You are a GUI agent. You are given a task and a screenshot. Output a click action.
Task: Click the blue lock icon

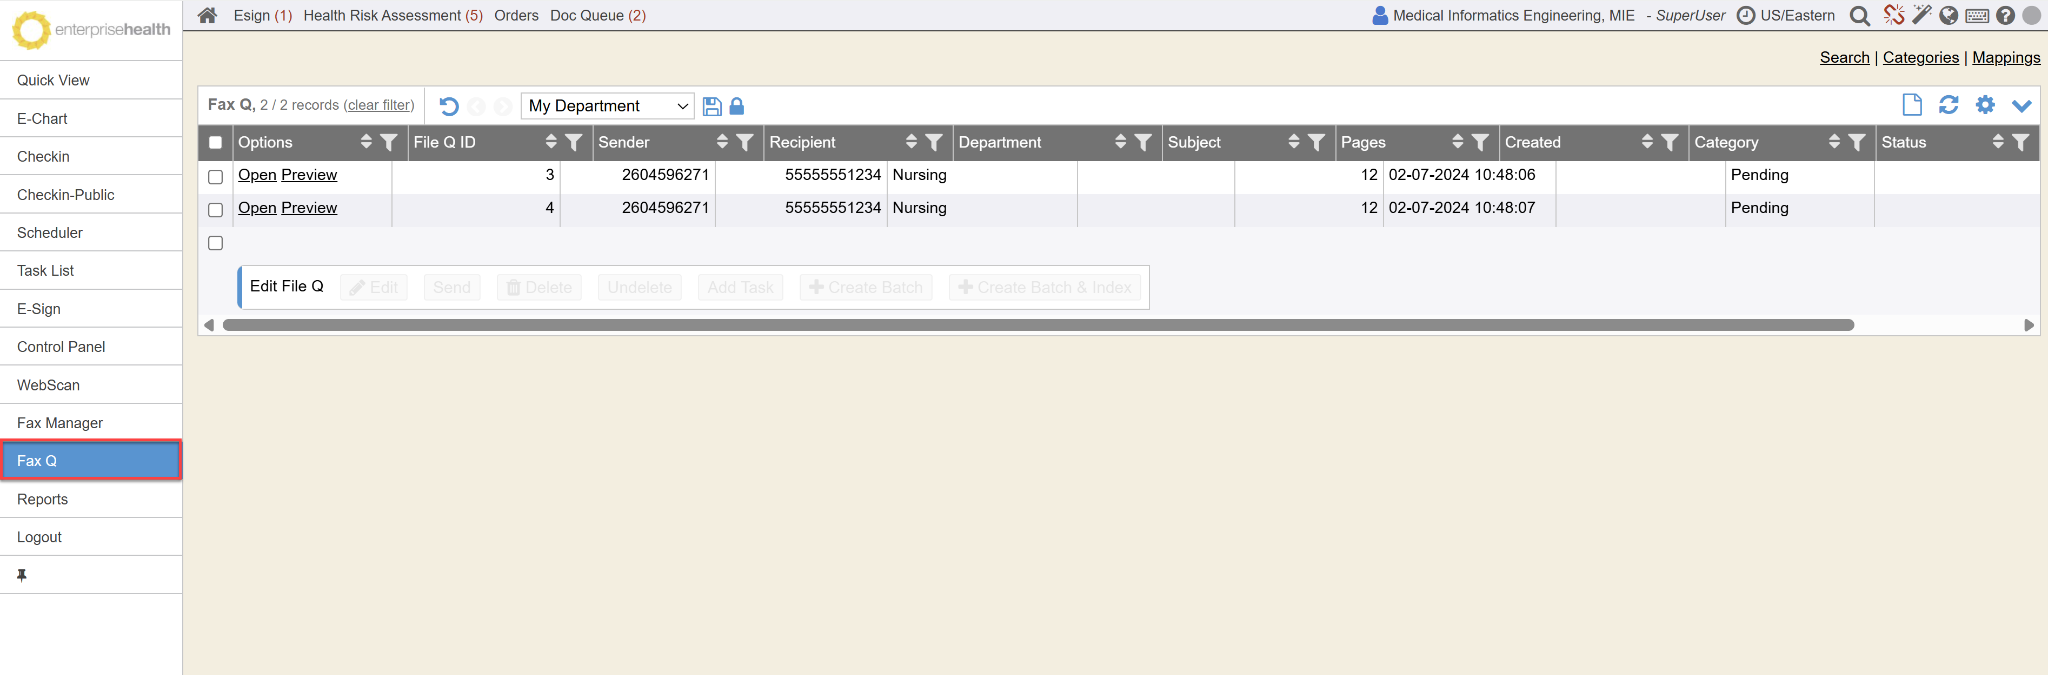point(737,106)
